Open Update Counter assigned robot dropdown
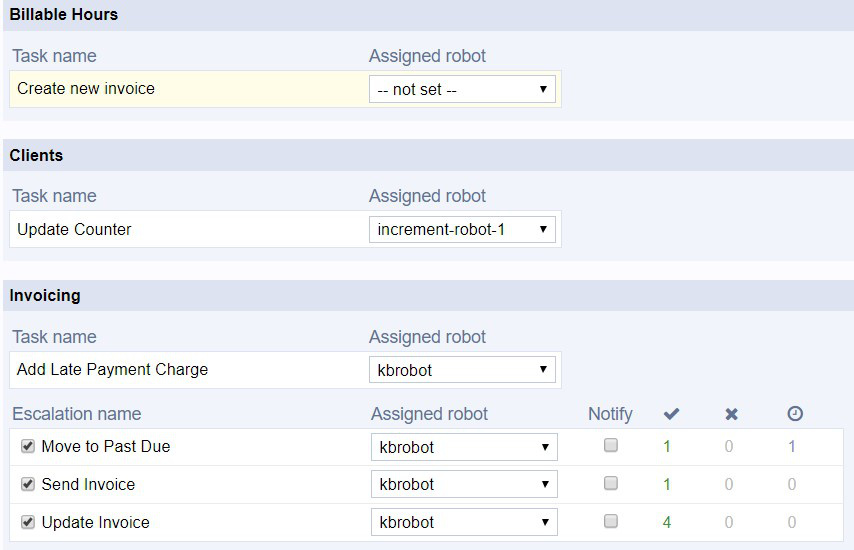 [462, 230]
